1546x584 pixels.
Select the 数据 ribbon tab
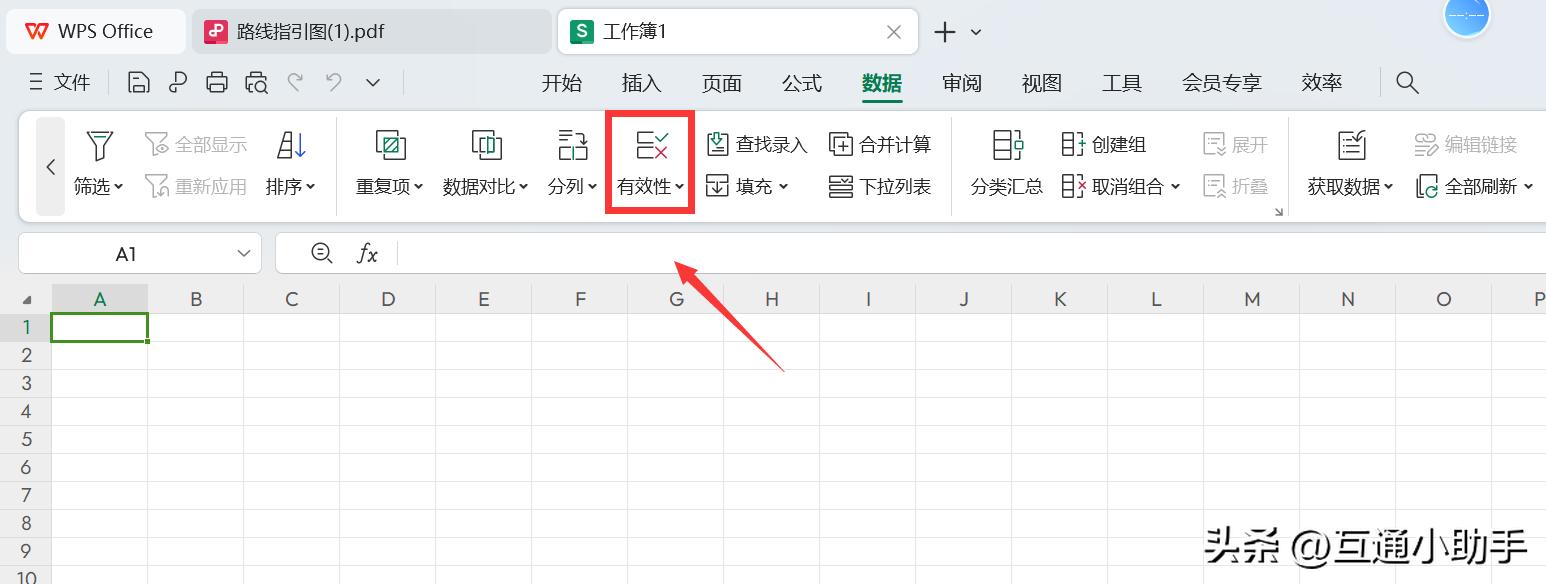coord(882,83)
